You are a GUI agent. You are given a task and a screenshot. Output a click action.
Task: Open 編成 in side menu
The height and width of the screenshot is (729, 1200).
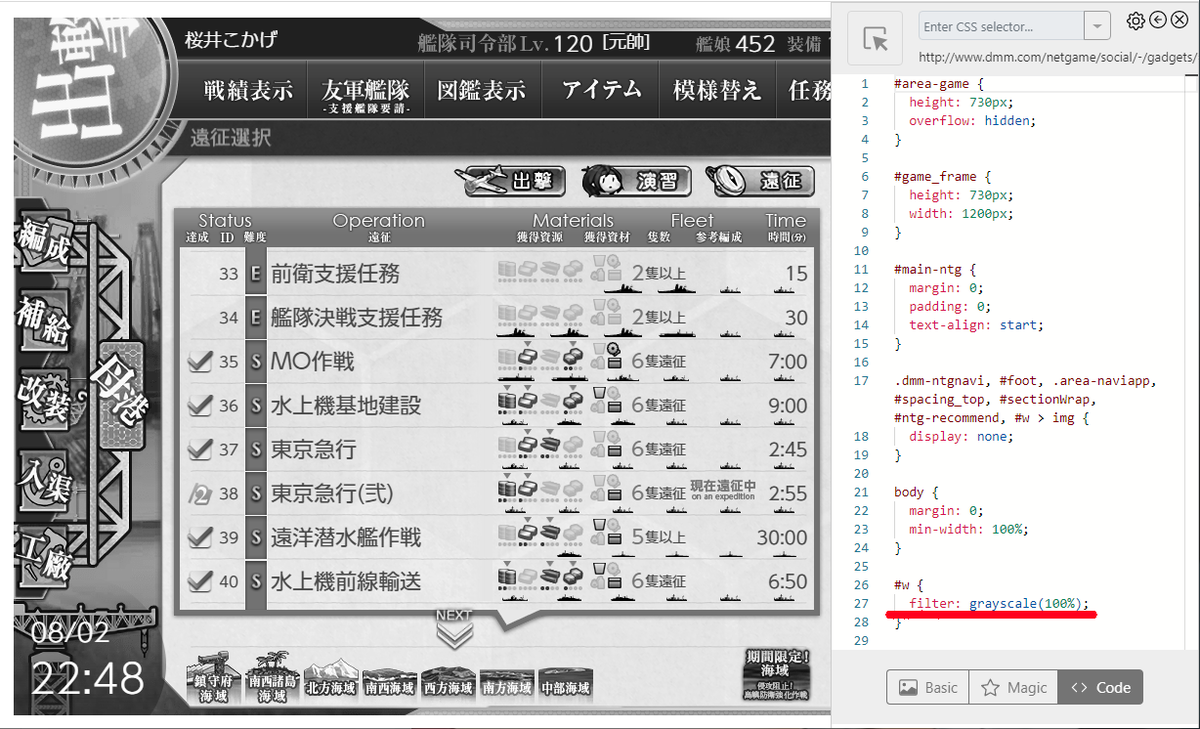(x=44, y=243)
